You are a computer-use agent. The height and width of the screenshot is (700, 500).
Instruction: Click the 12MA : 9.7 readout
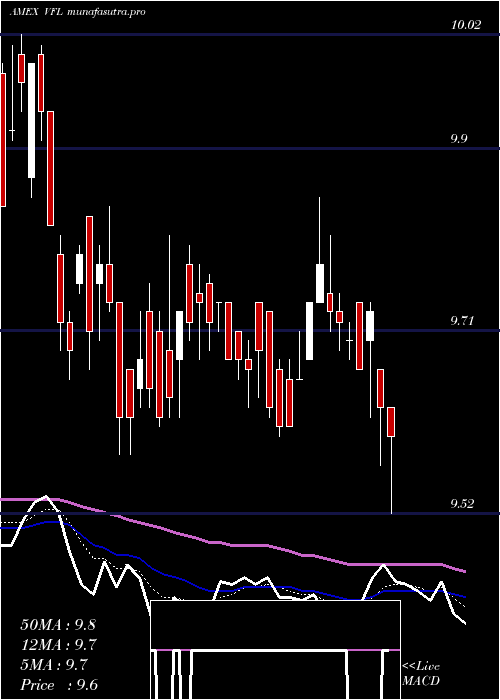coord(59,645)
